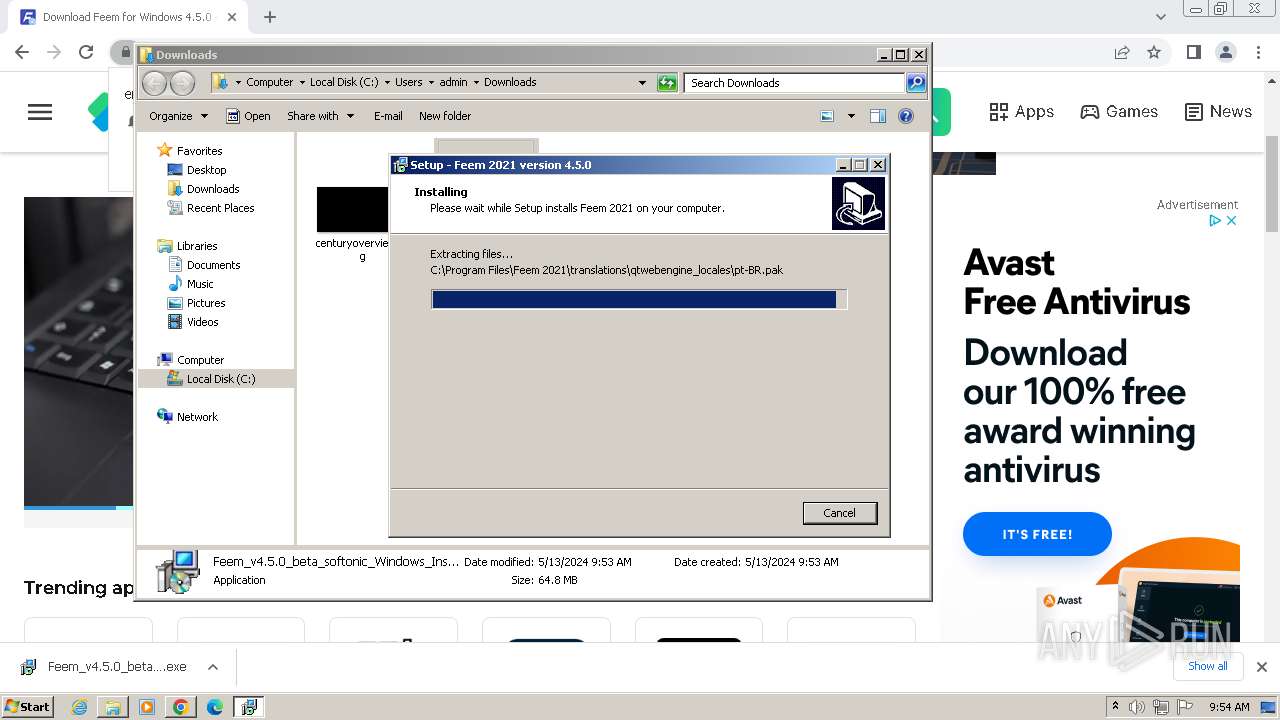Click Chrome share page icon
The image size is (1280, 720).
point(1122,52)
